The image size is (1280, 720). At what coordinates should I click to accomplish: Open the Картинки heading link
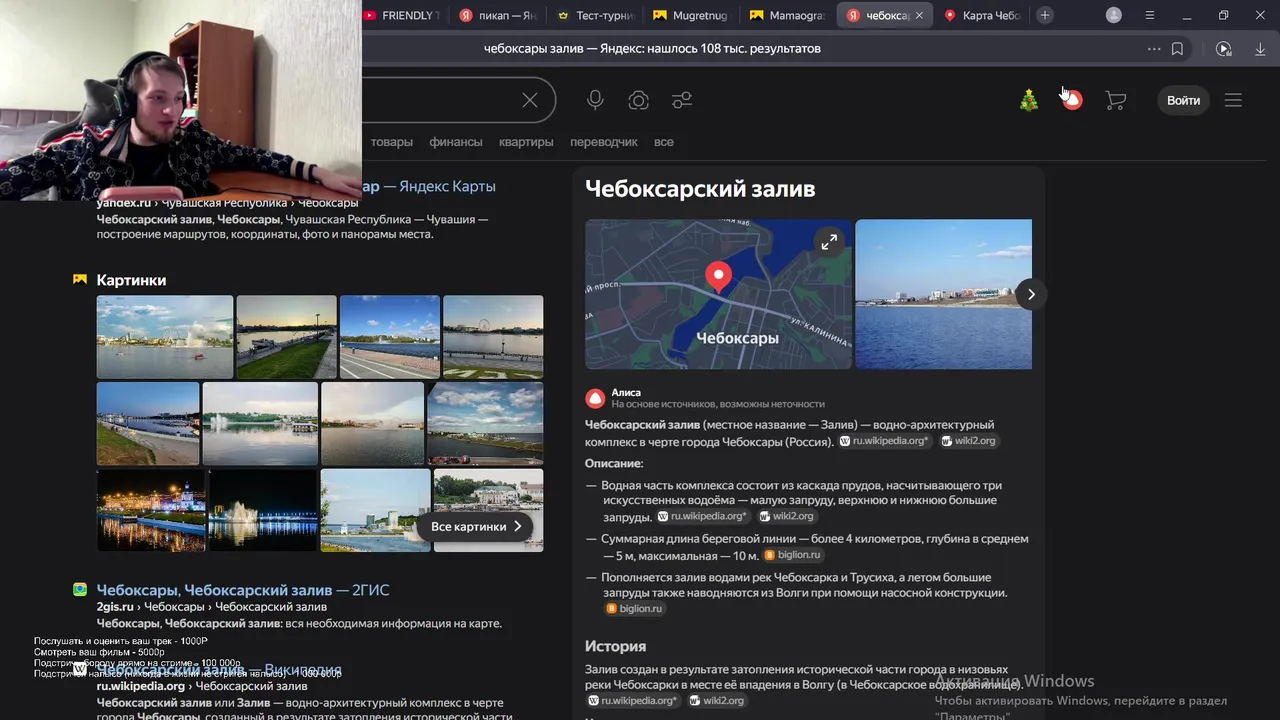(x=131, y=280)
